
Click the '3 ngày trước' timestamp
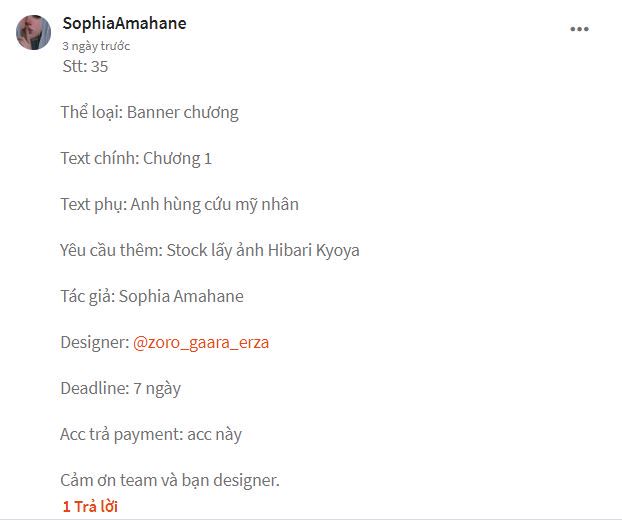(x=96, y=46)
